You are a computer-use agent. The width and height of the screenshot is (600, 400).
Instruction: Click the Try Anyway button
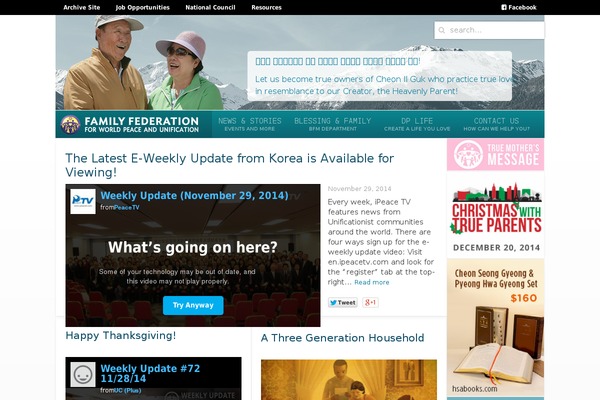(193, 305)
